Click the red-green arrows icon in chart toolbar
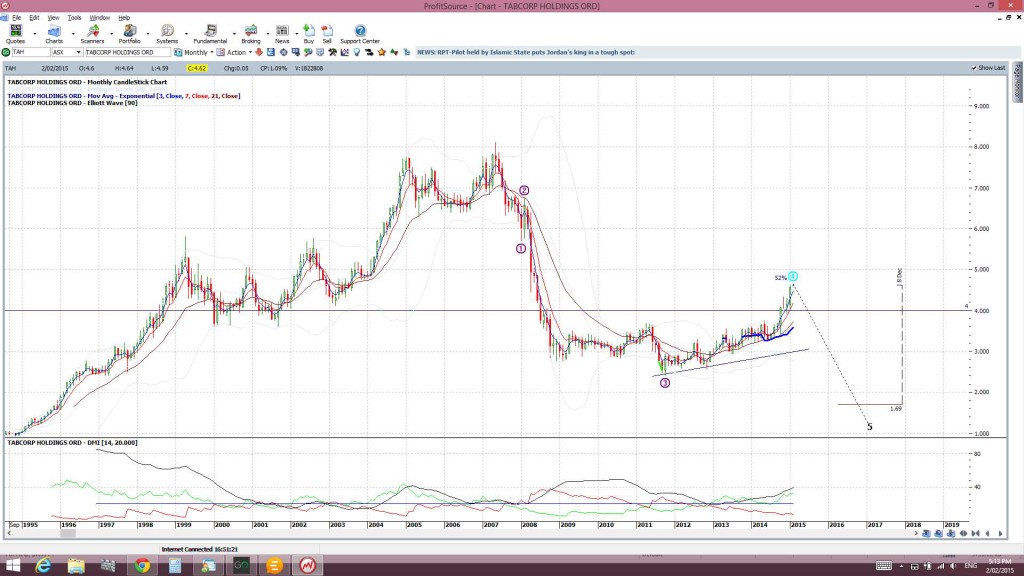Screen dimensions: 1024x576 coord(394,52)
